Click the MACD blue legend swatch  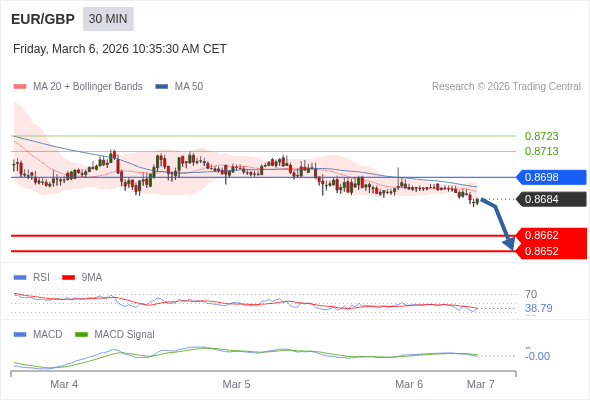point(20,335)
